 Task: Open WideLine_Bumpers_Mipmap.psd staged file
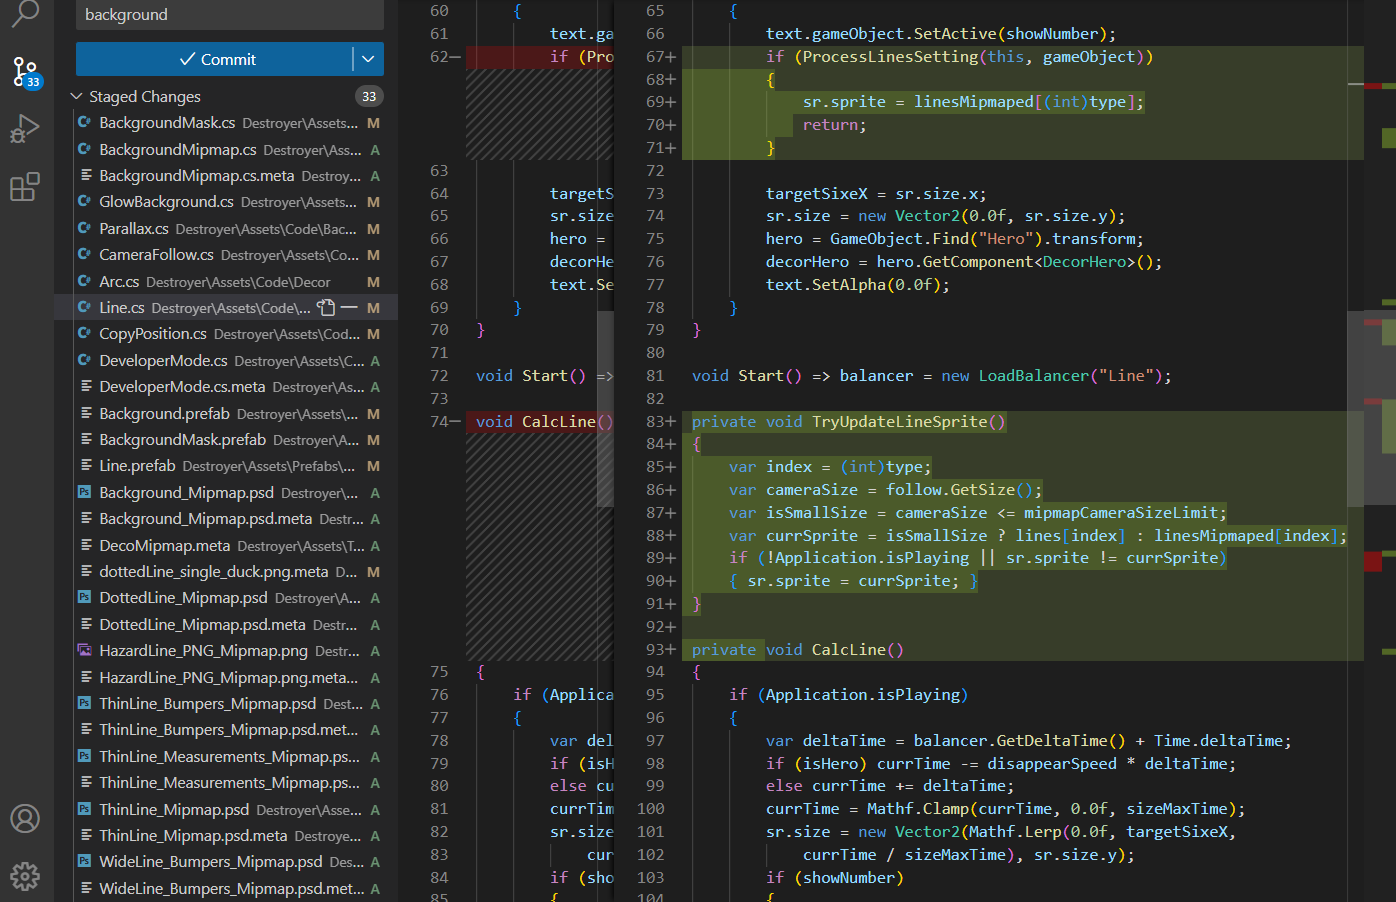coord(226,861)
